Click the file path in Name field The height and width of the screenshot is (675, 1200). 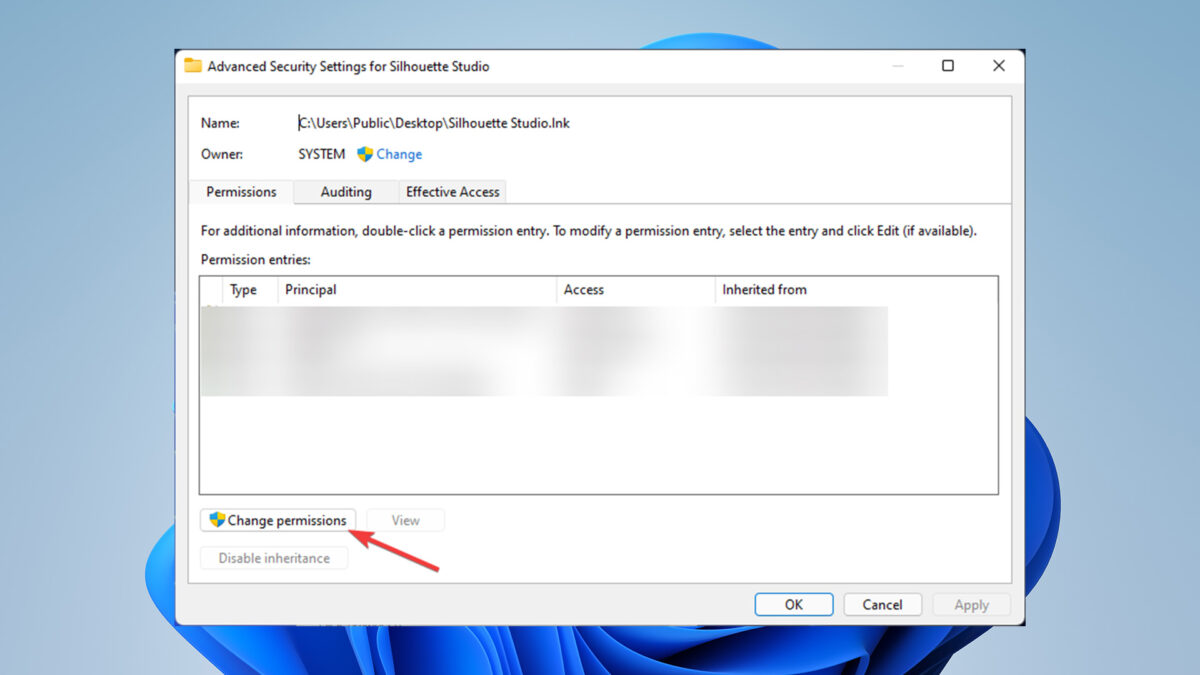(434, 123)
